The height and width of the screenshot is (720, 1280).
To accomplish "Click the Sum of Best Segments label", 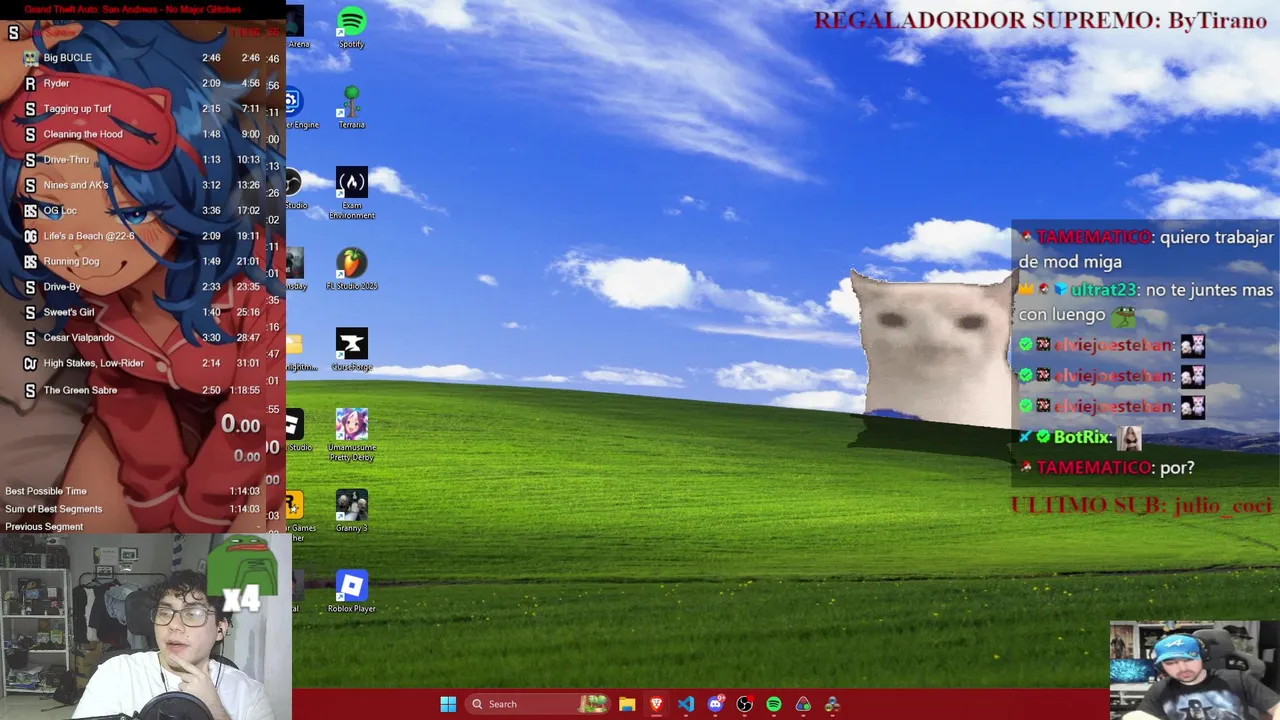I will (53, 509).
